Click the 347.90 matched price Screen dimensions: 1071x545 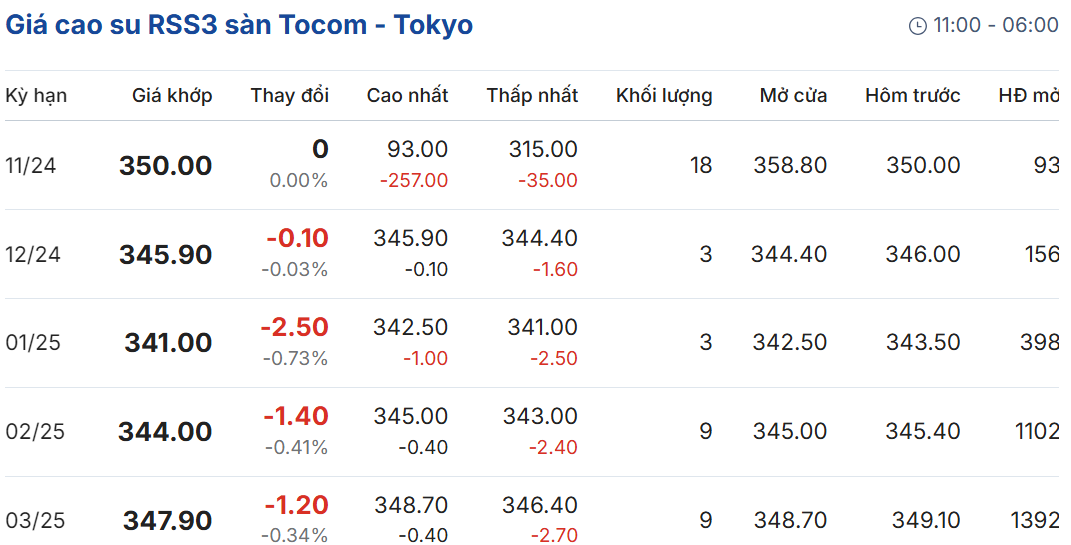(167, 521)
